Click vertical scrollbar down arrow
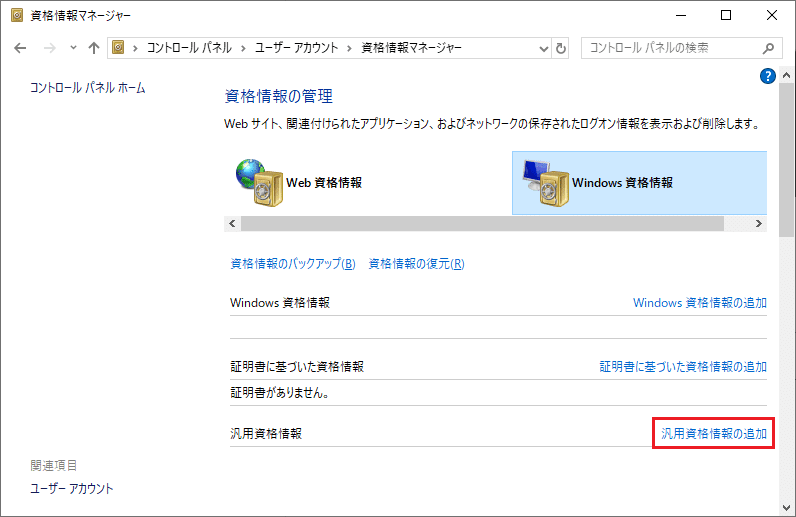 tap(787, 508)
